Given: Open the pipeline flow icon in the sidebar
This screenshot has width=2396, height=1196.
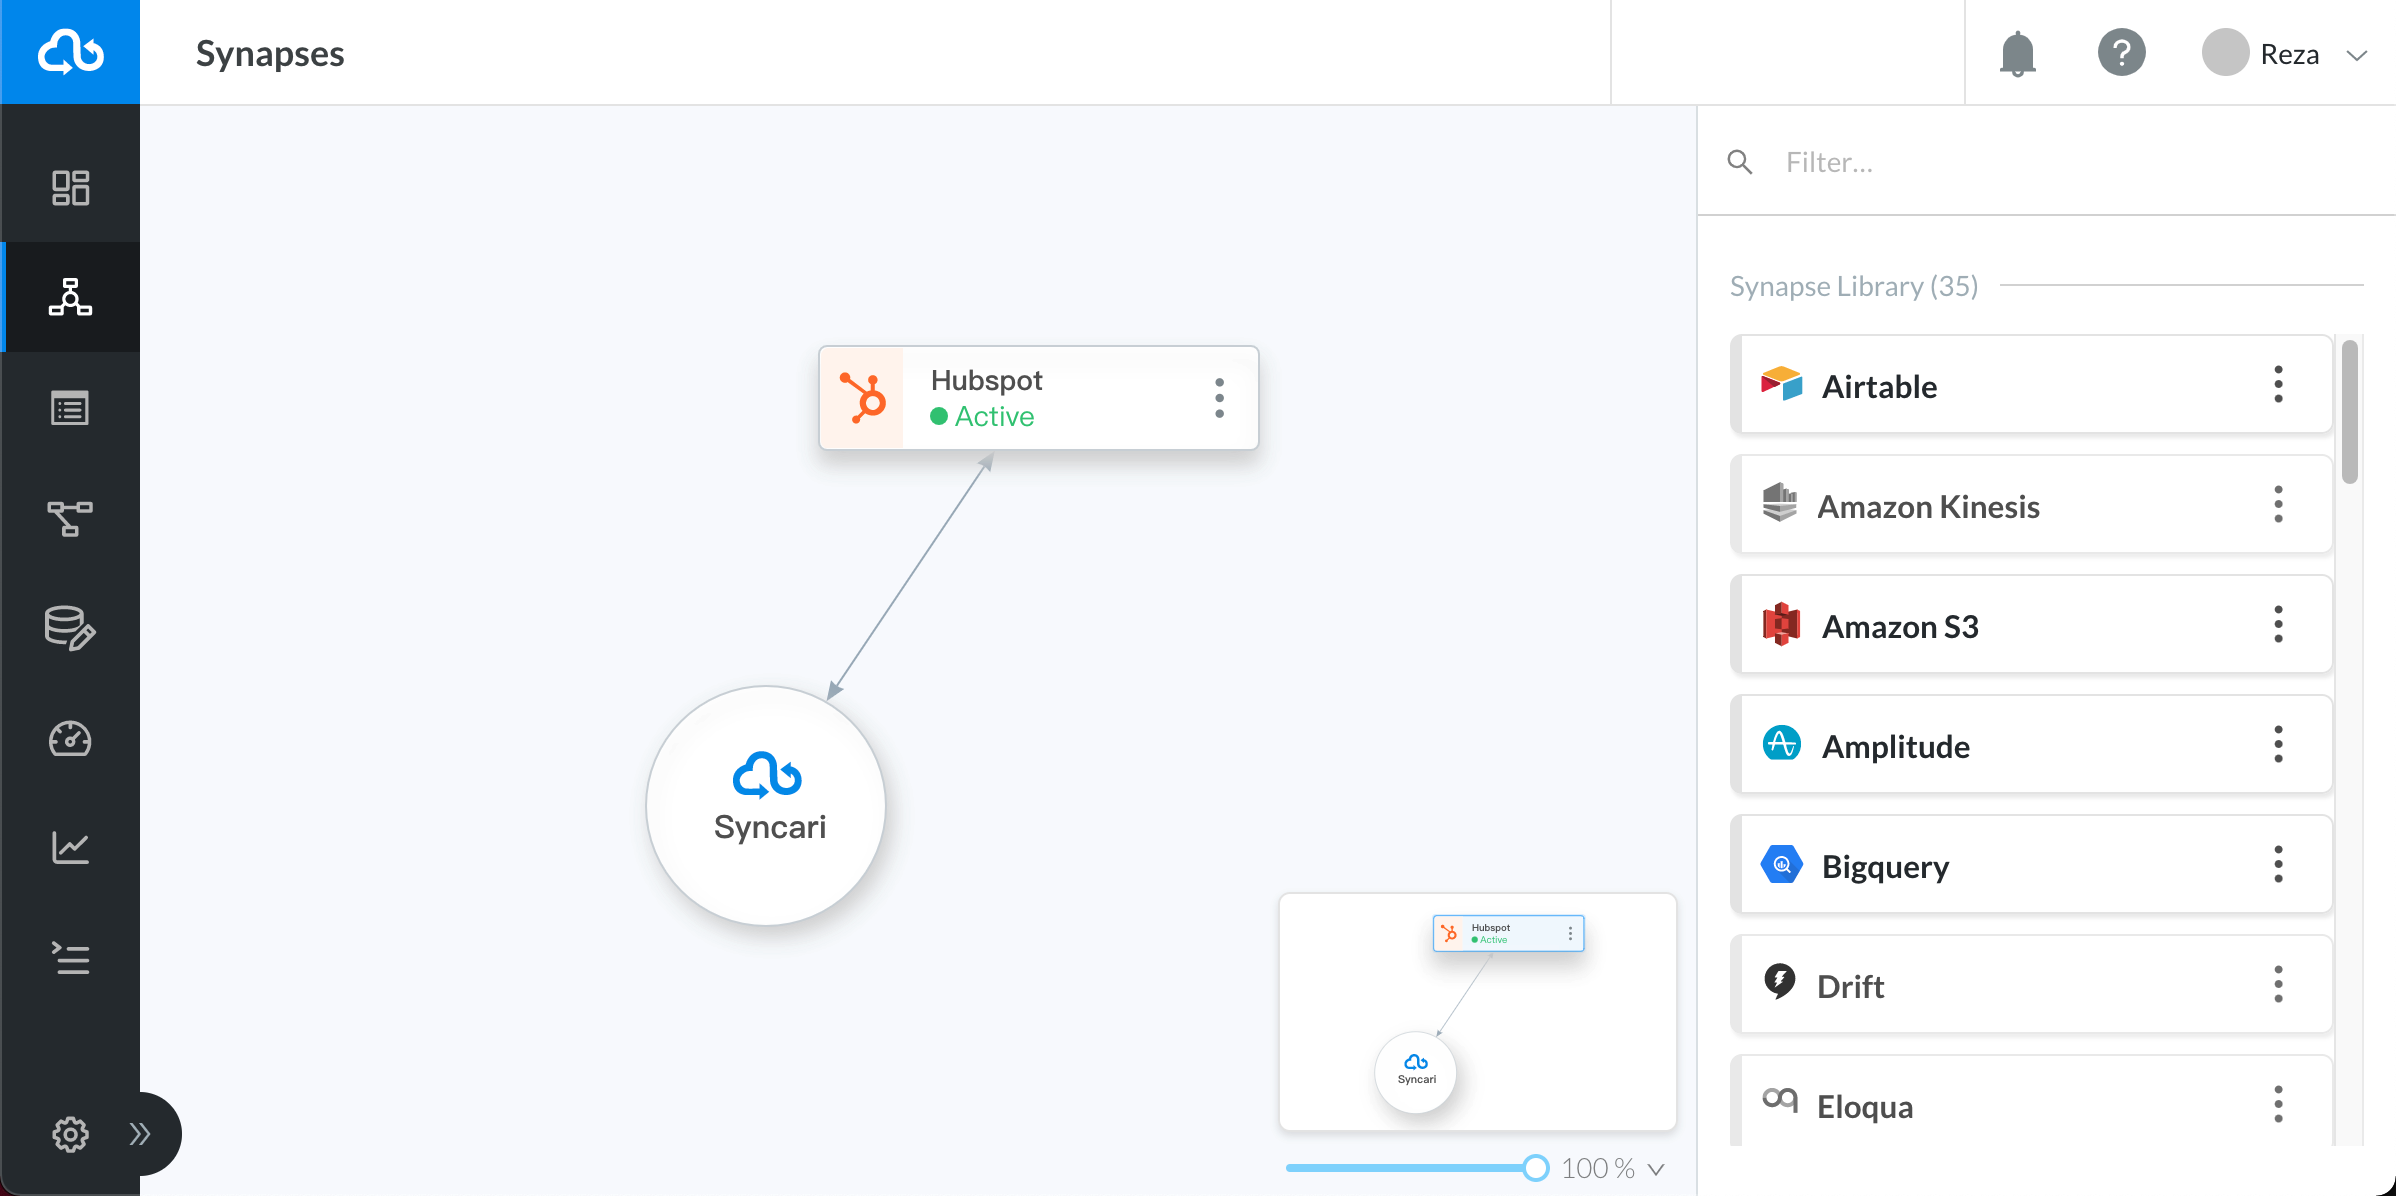Looking at the screenshot, I should coord(70,519).
